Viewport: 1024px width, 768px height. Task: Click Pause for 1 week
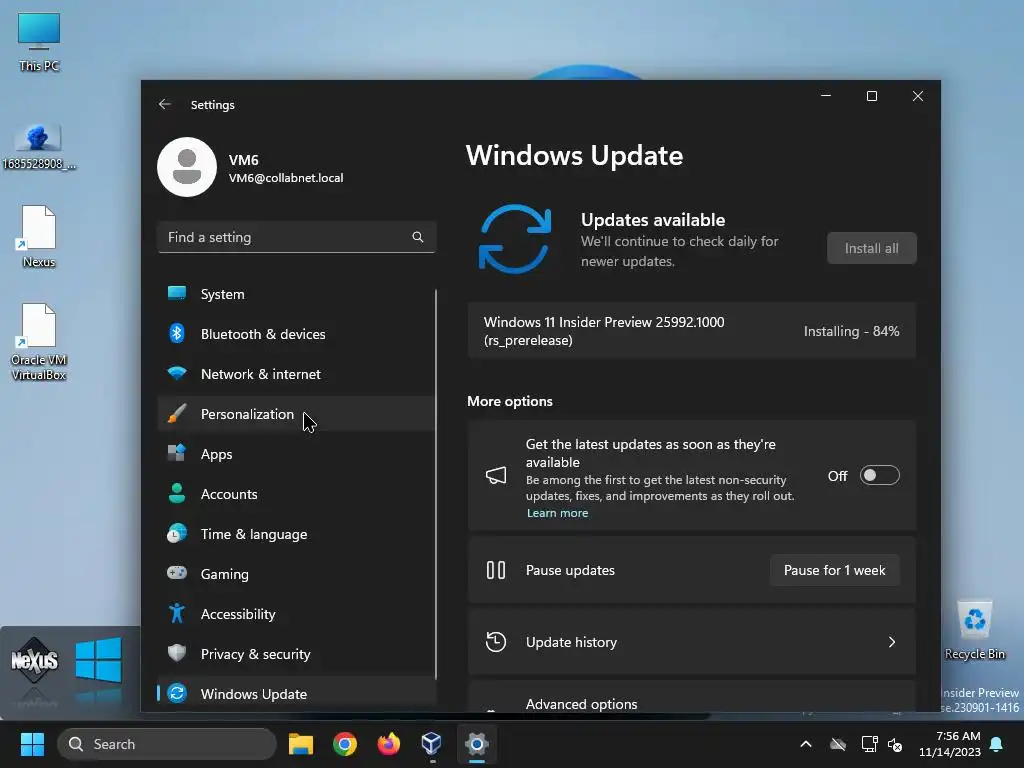click(834, 570)
